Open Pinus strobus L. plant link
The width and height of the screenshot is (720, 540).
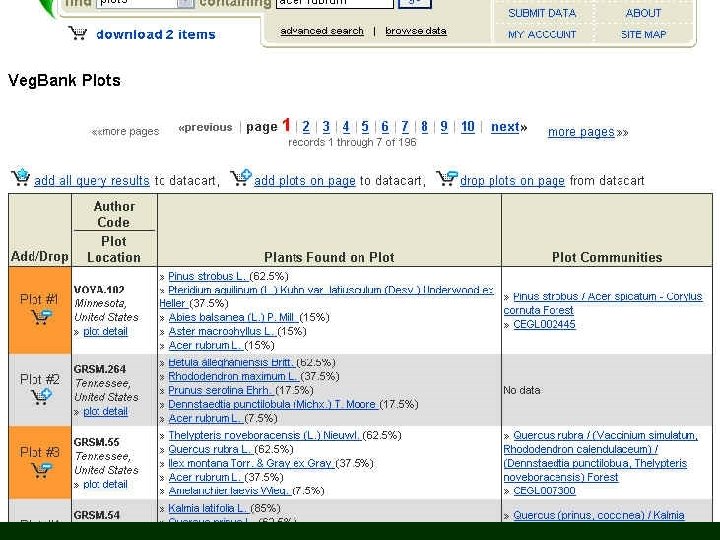click(x=208, y=276)
